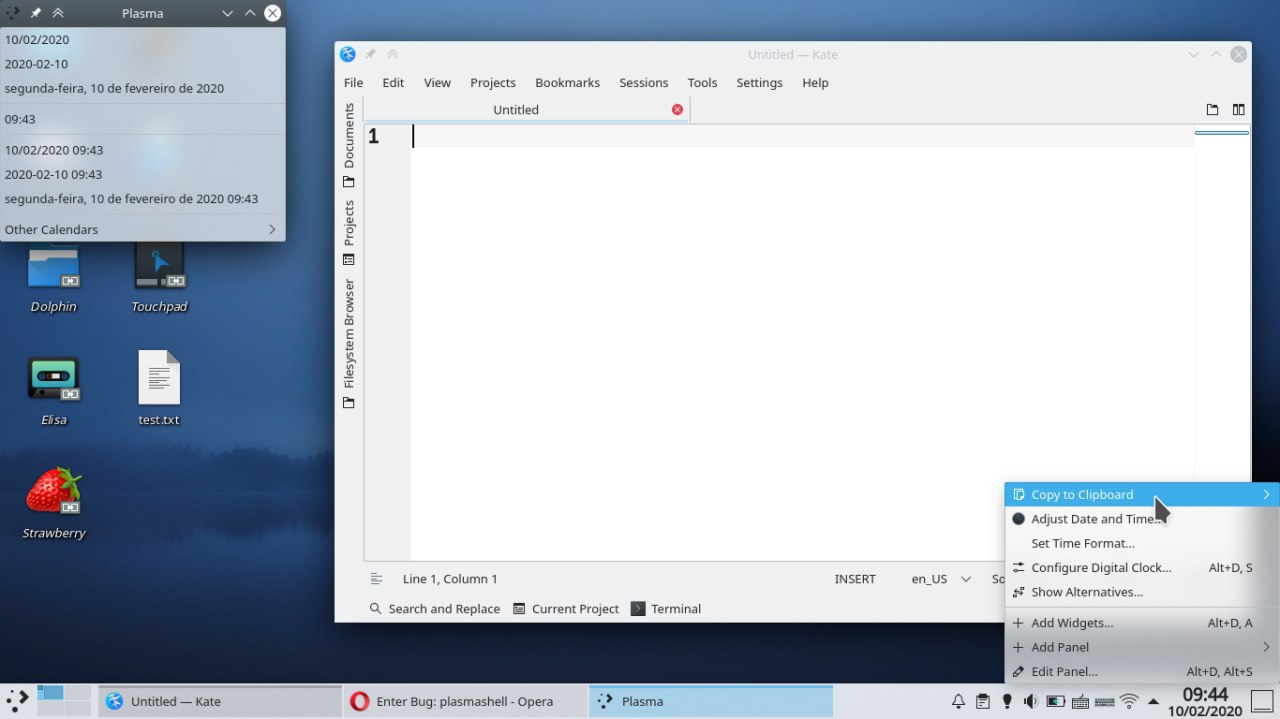Open the notifications bell in system tray
This screenshot has width=1280, height=719.
(958, 701)
